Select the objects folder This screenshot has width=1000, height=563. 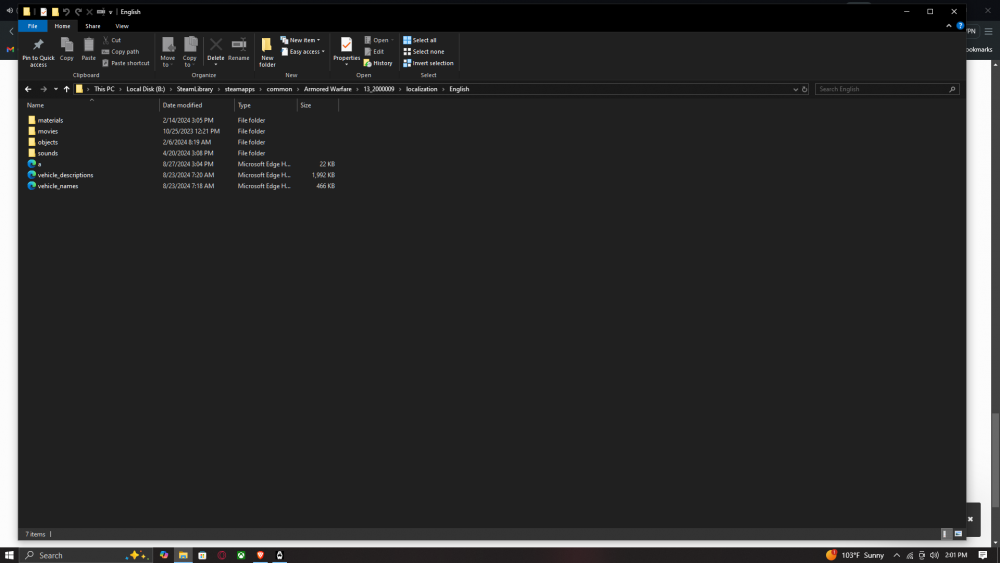pyautogui.click(x=48, y=142)
